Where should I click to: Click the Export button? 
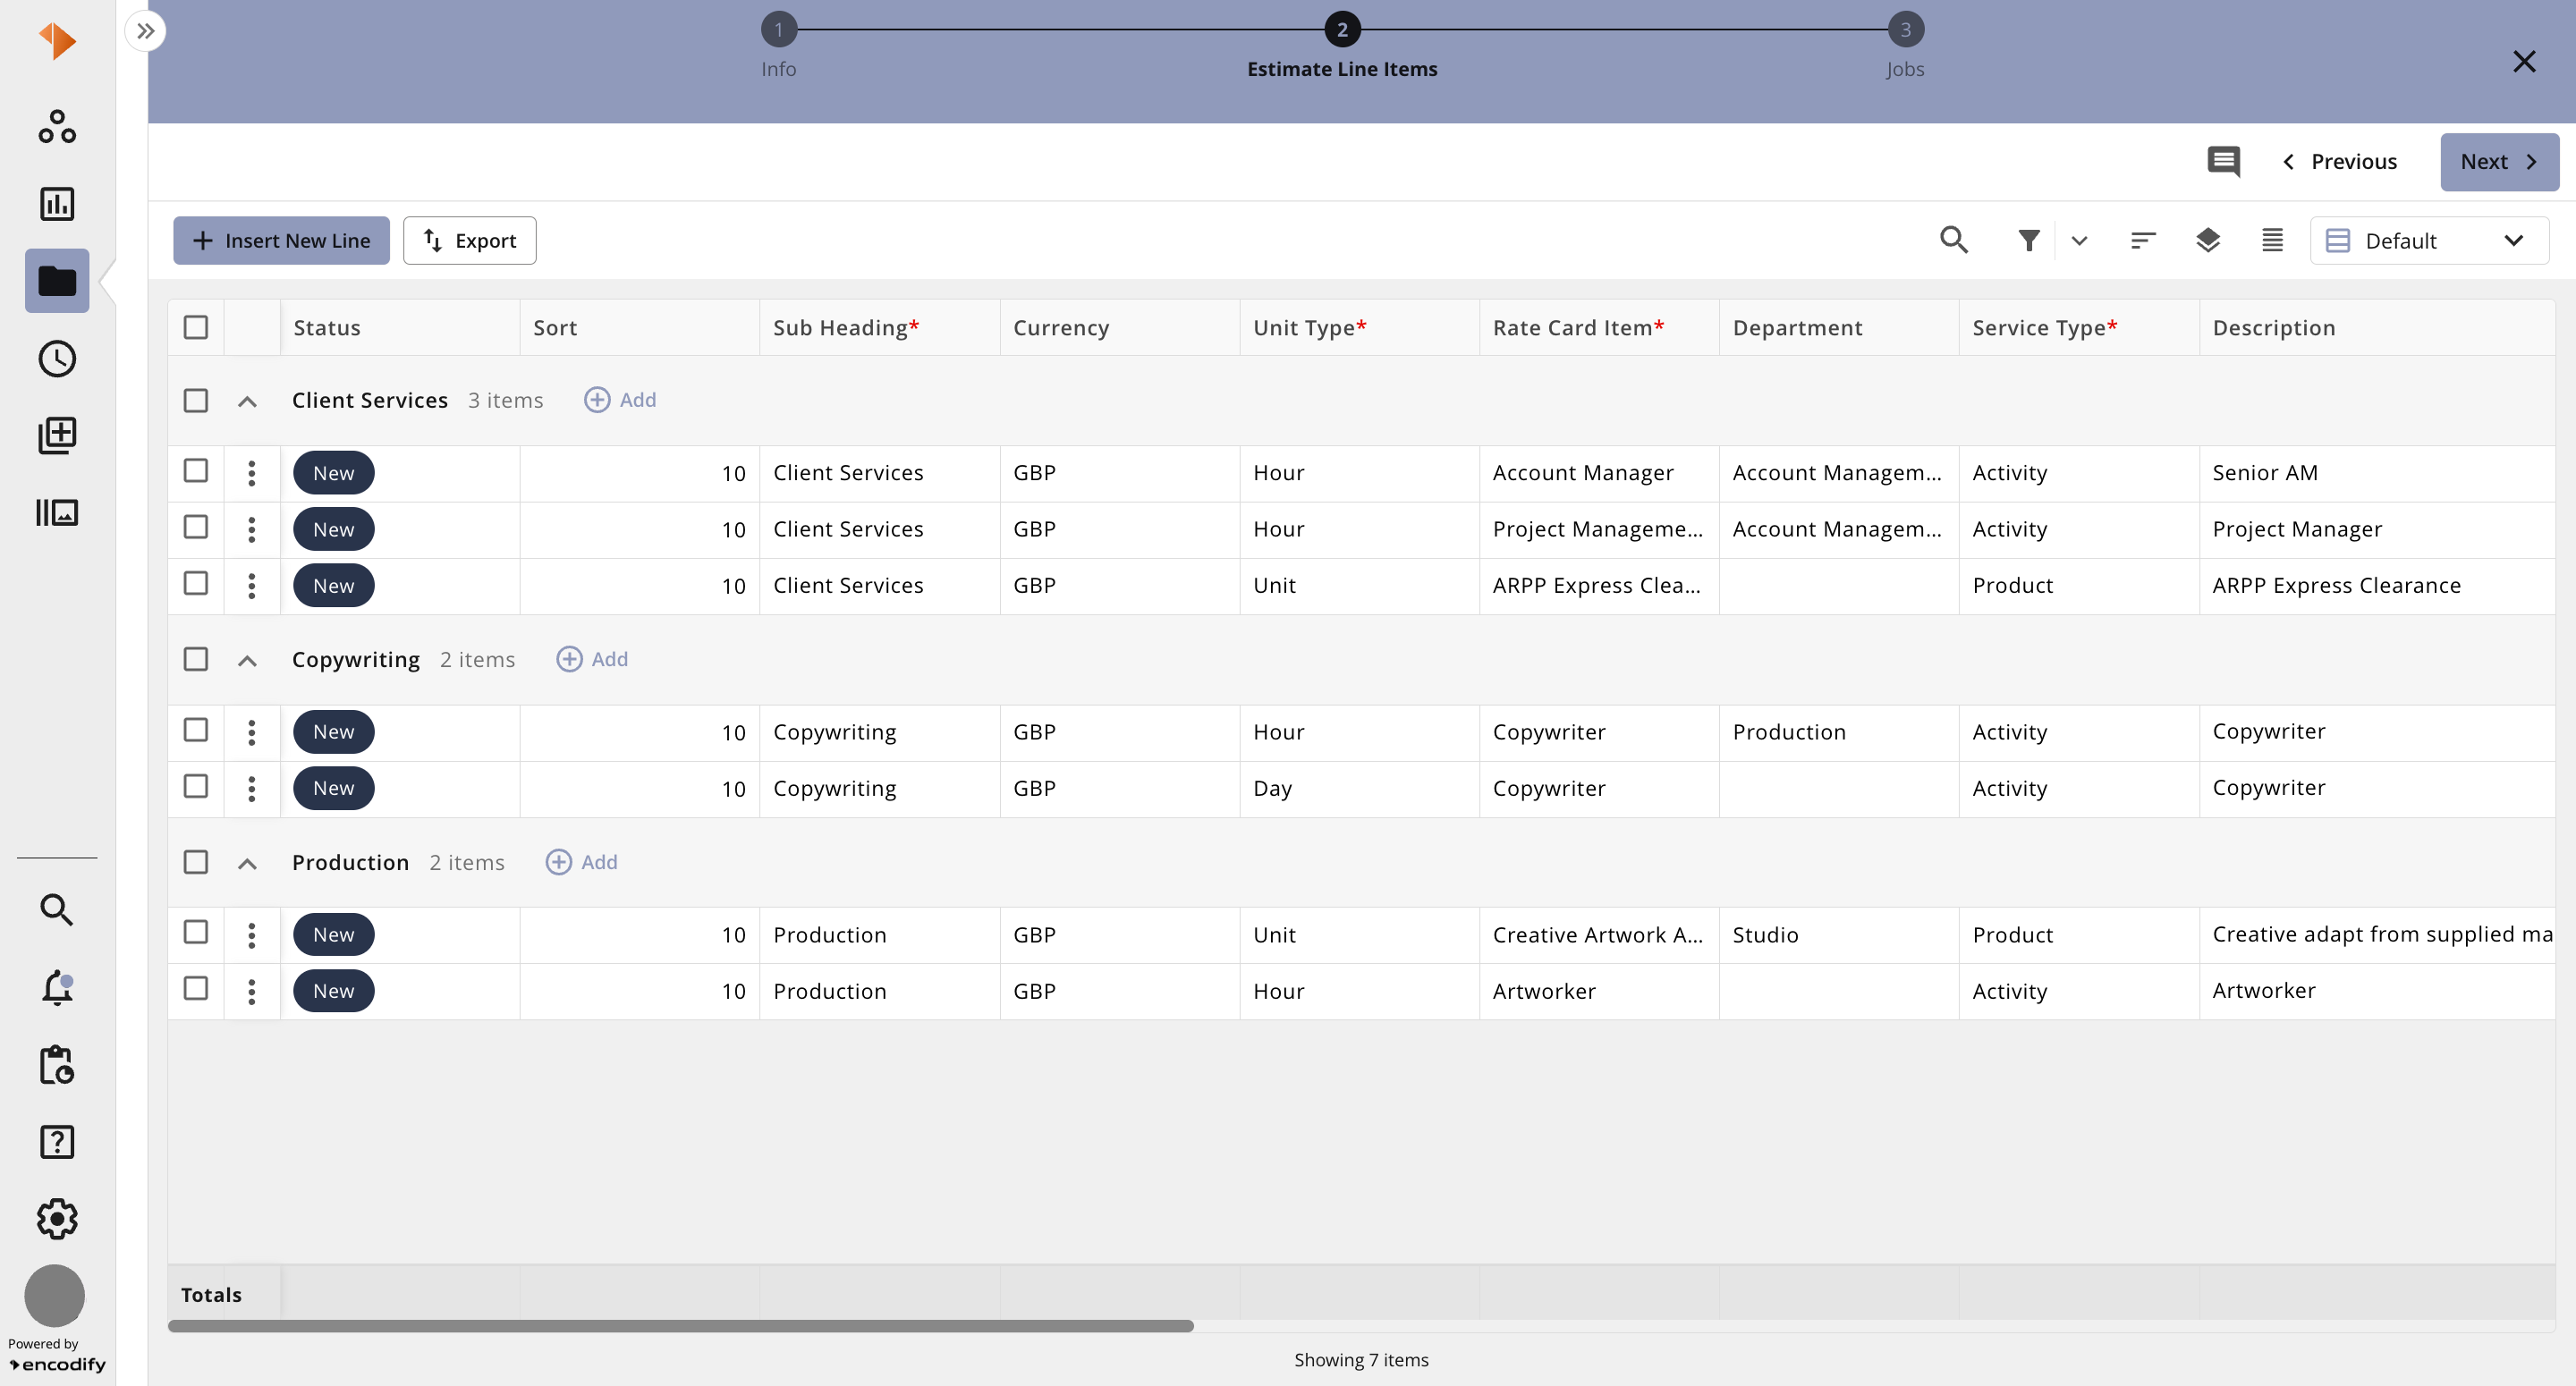[x=469, y=241]
